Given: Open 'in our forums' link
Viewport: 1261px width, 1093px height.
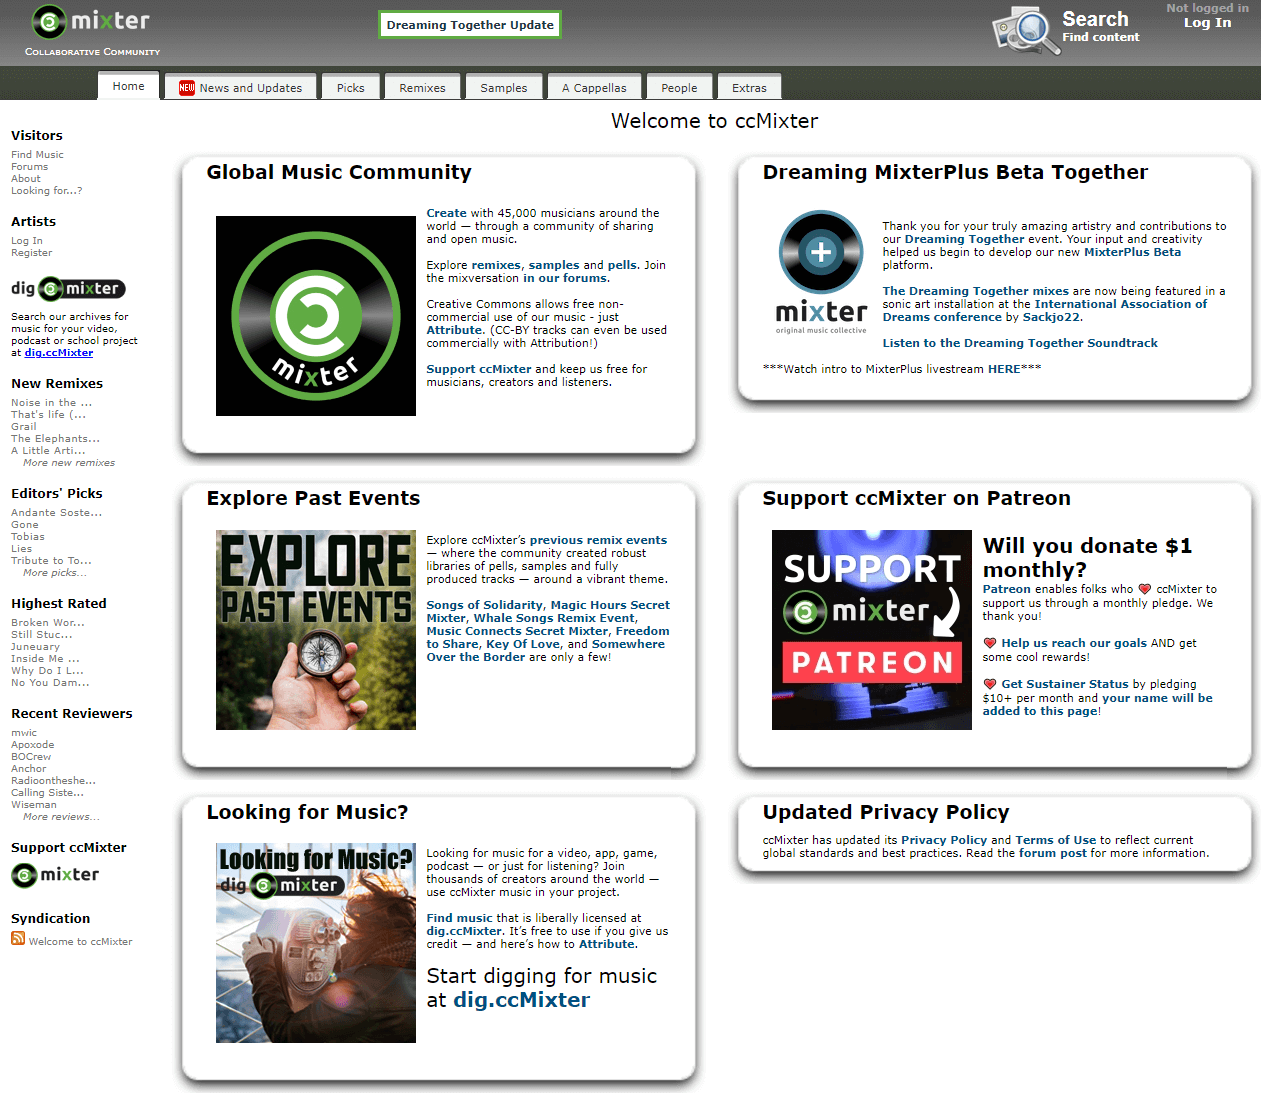Looking at the screenshot, I should 566,278.
